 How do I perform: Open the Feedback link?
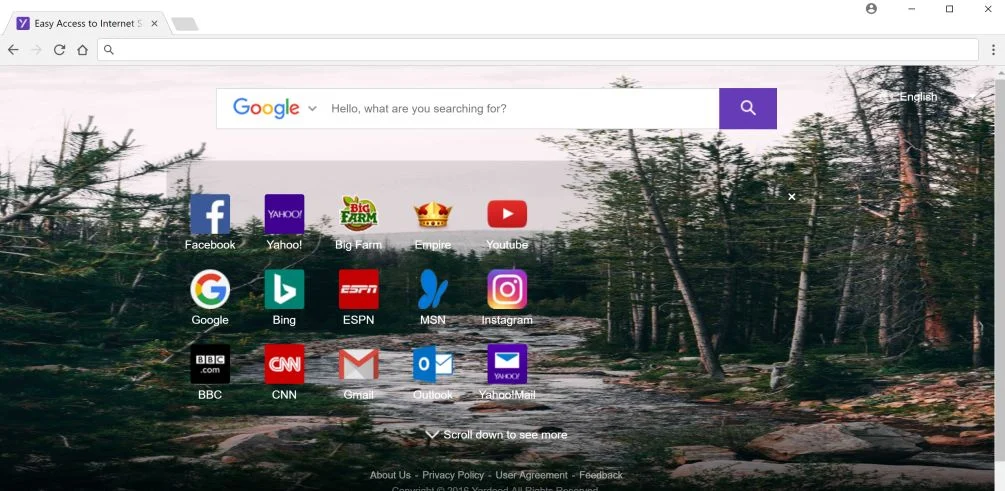tap(601, 475)
